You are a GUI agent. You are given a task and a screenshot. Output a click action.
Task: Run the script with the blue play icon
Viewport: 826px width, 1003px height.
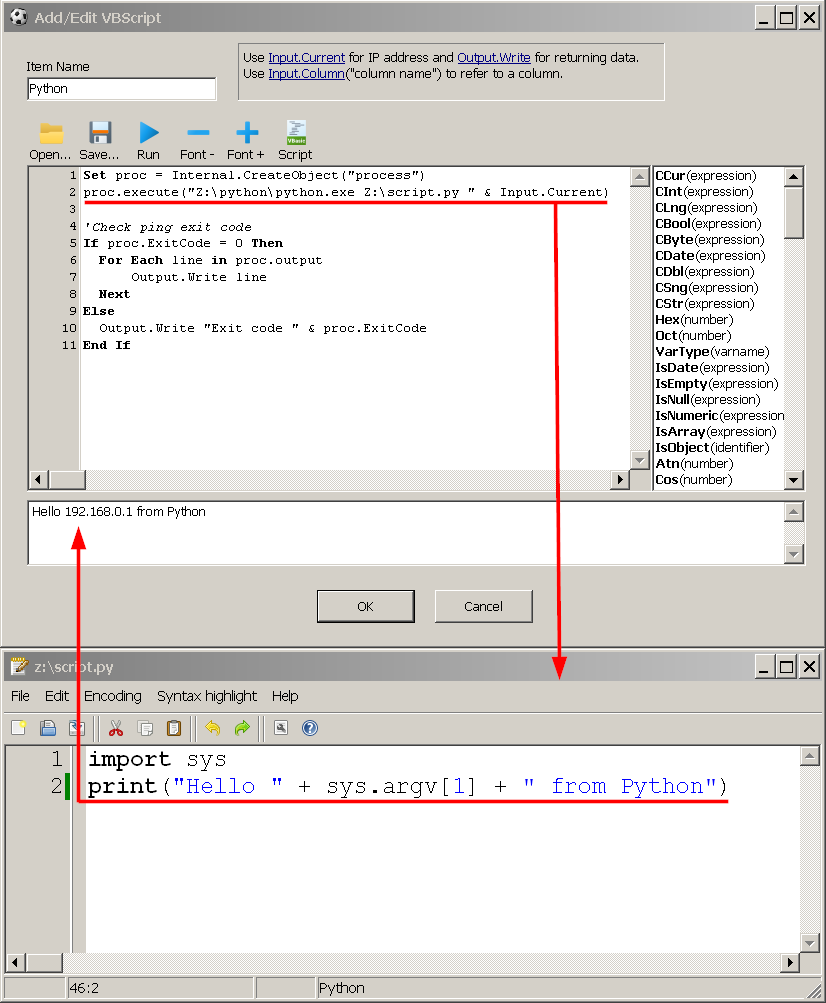148,133
